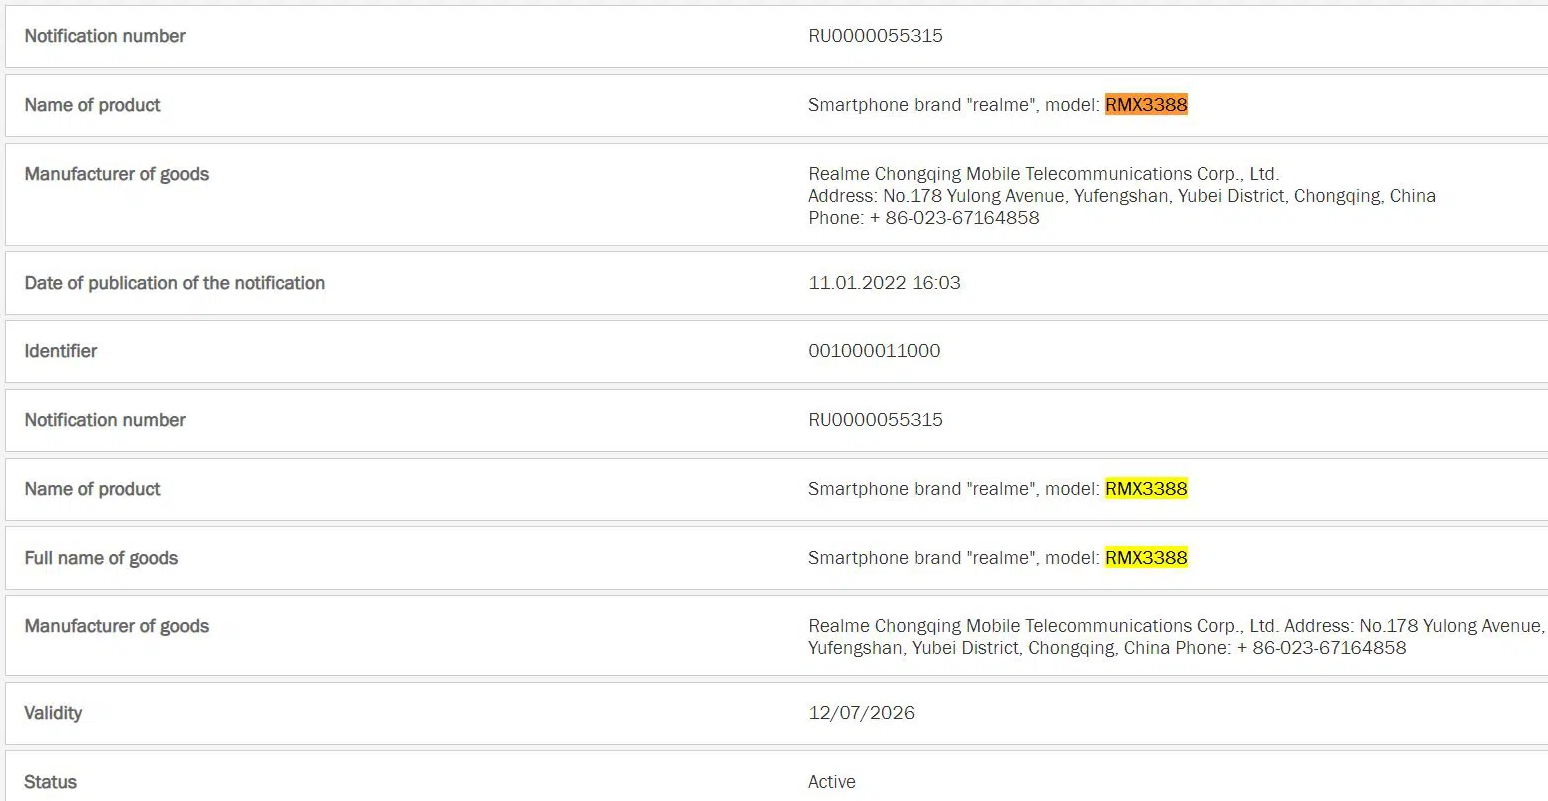The height and width of the screenshot is (801, 1548).
Task: Click the 'Identifier' row label
Action: 61,351
